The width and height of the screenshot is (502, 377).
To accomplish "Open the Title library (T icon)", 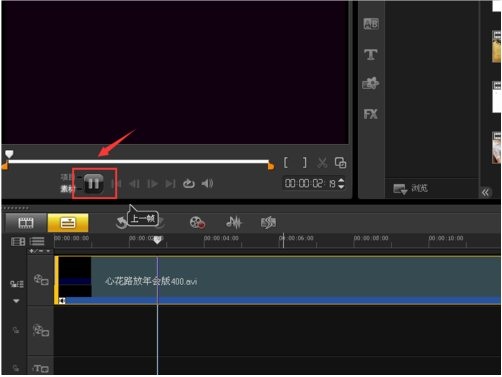I will pyautogui.click(x=371, y=54).
